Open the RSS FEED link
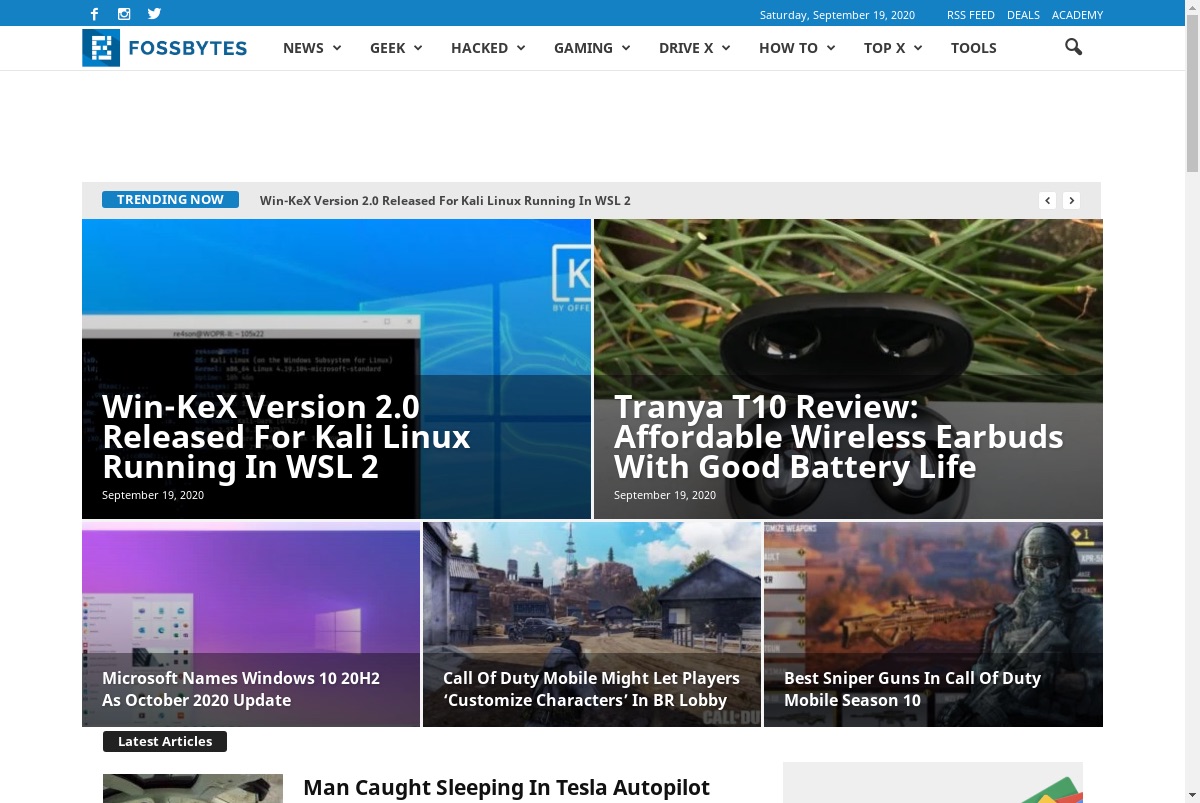The width and height of the screenshot is (1200, 803). [971, 15]
